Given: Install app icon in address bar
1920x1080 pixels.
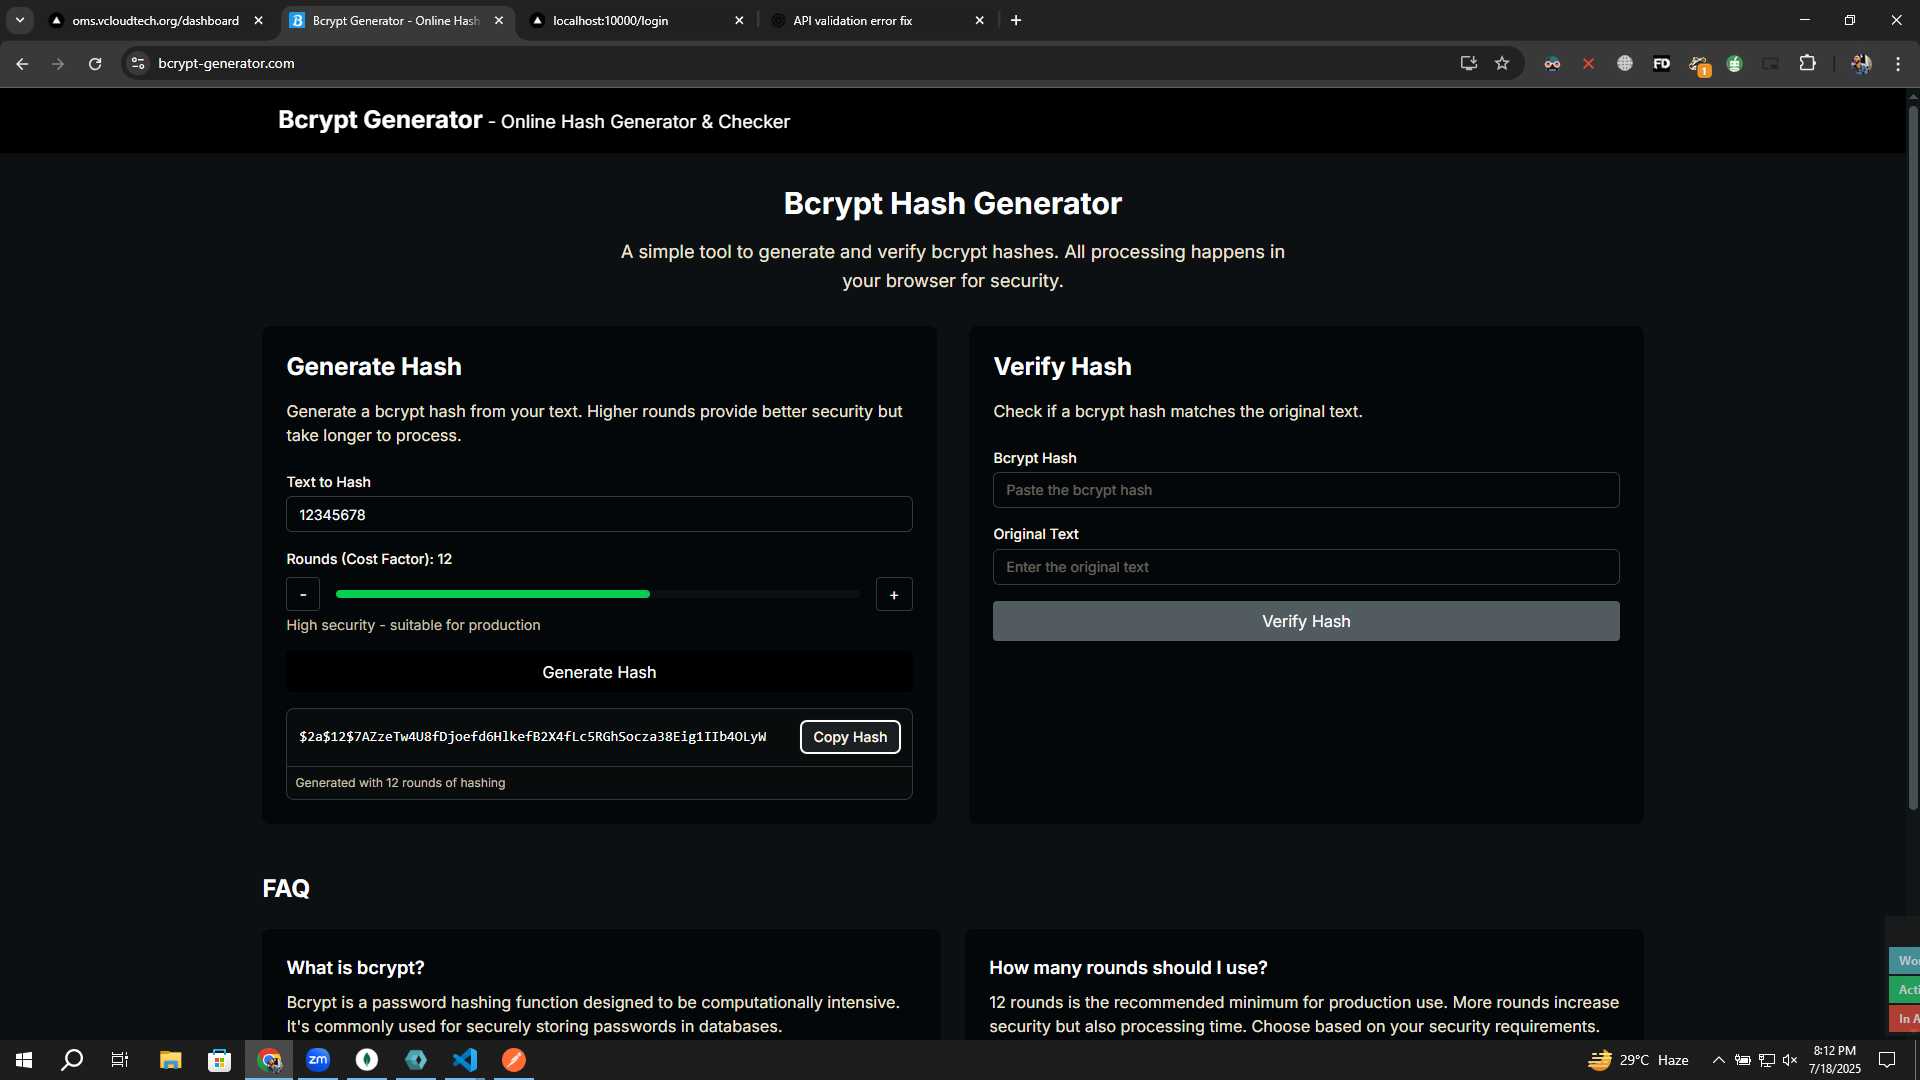Looking at the screenshot, I should pyautogui.click(x=1468, y=63).
